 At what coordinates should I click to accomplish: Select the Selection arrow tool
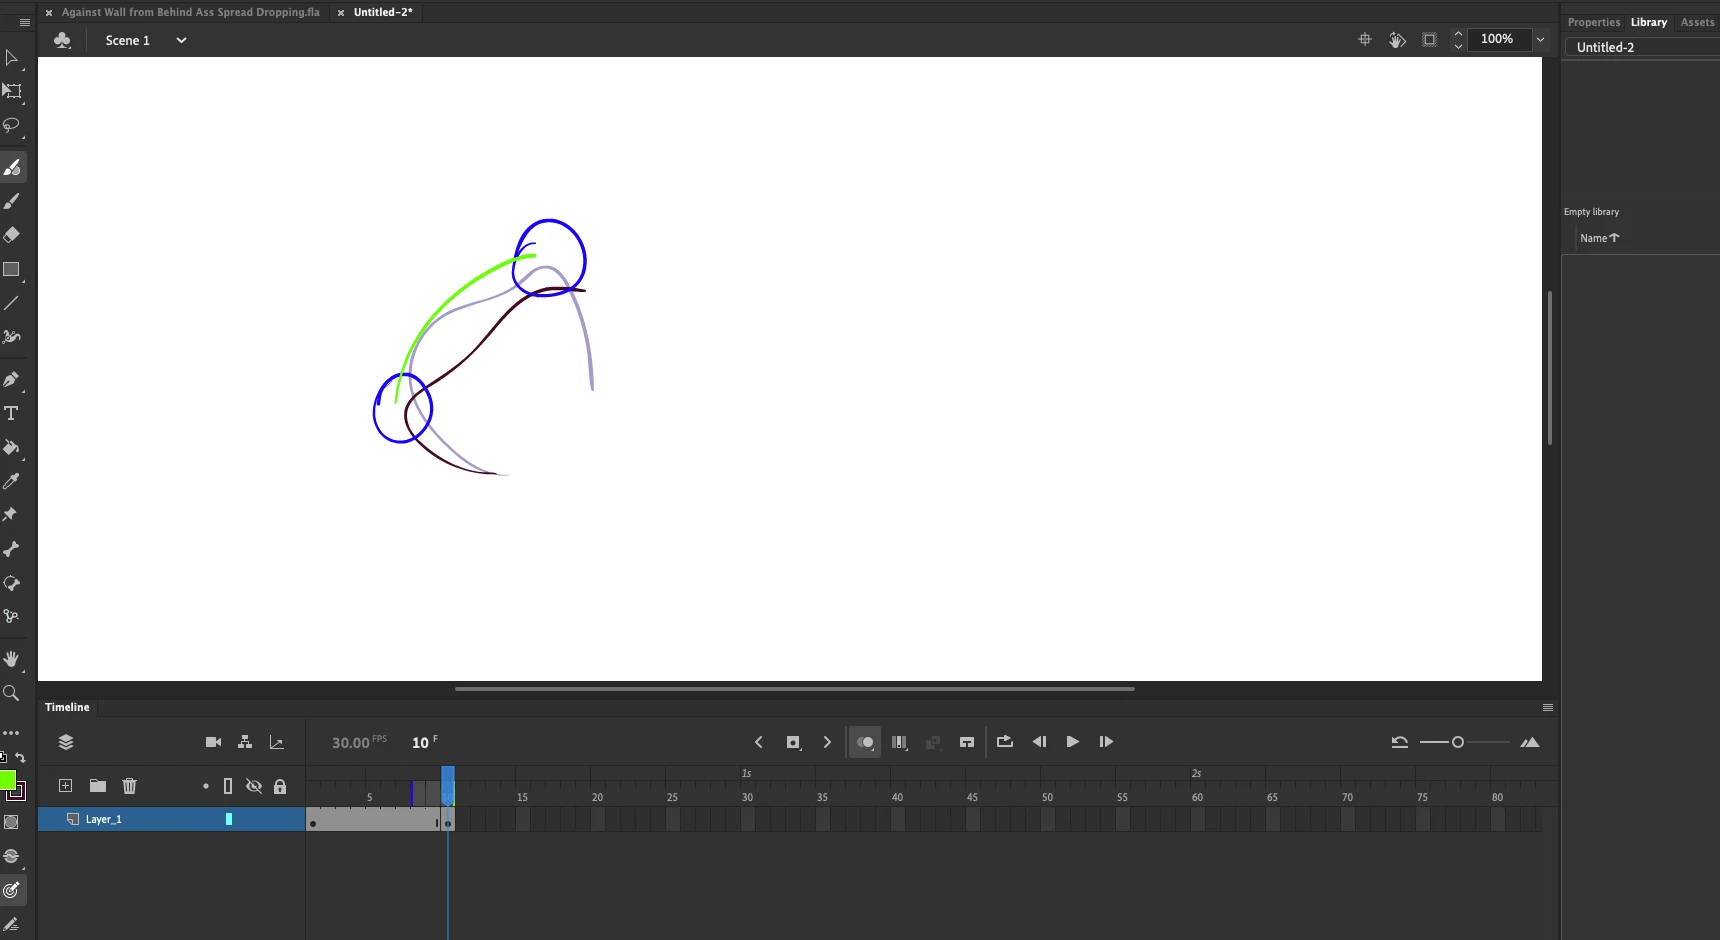pyautogui.click(x=12, y=58)
